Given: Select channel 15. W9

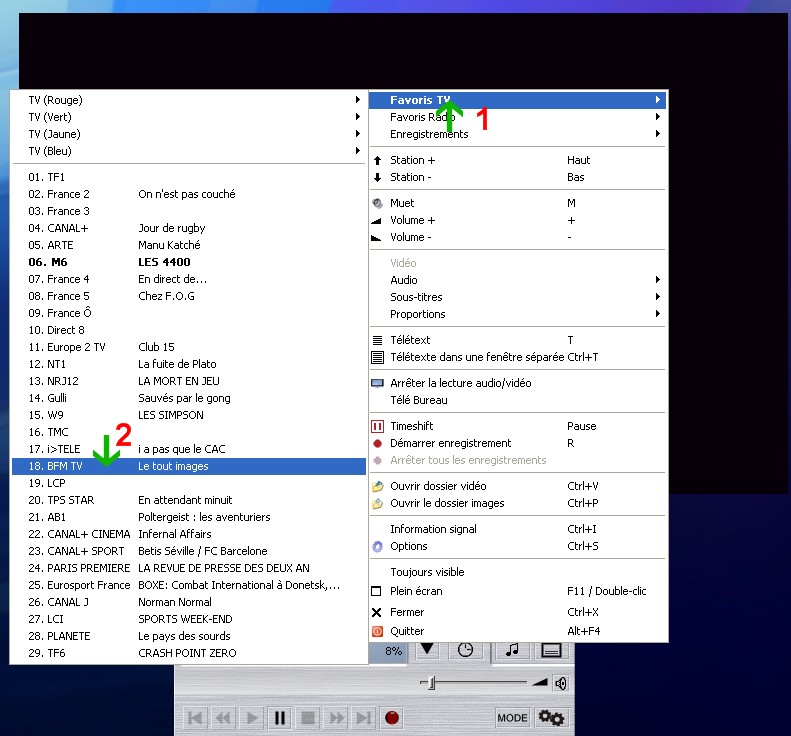Looking at the screenshot, I should coord(189,415).
